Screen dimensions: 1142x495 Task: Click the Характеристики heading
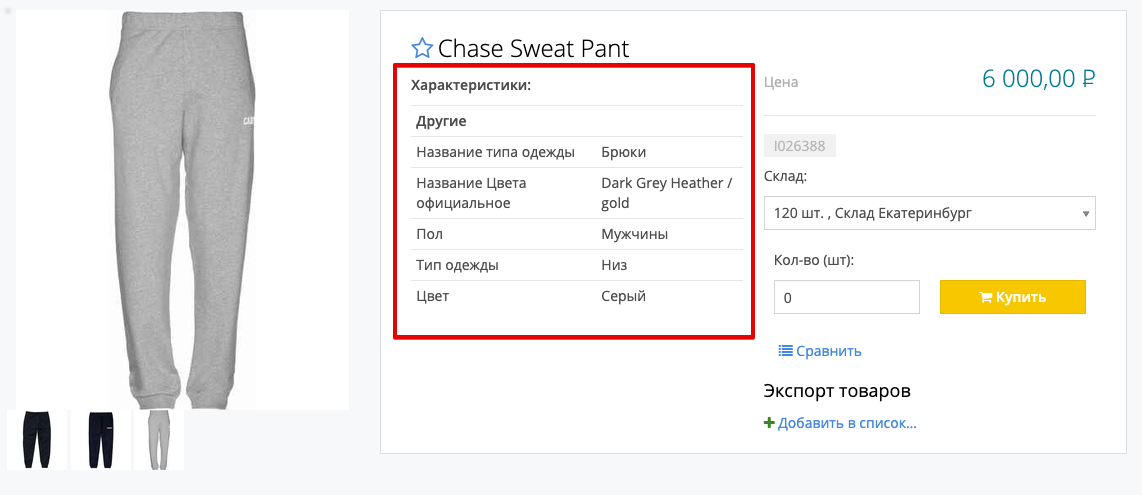470,85
